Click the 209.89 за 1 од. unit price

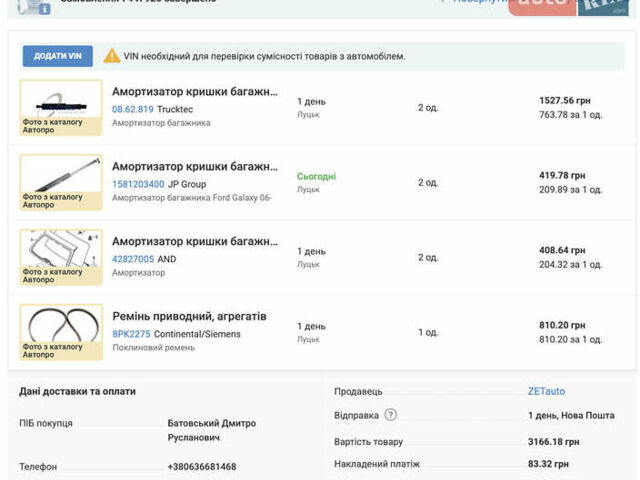click(571, 190)
